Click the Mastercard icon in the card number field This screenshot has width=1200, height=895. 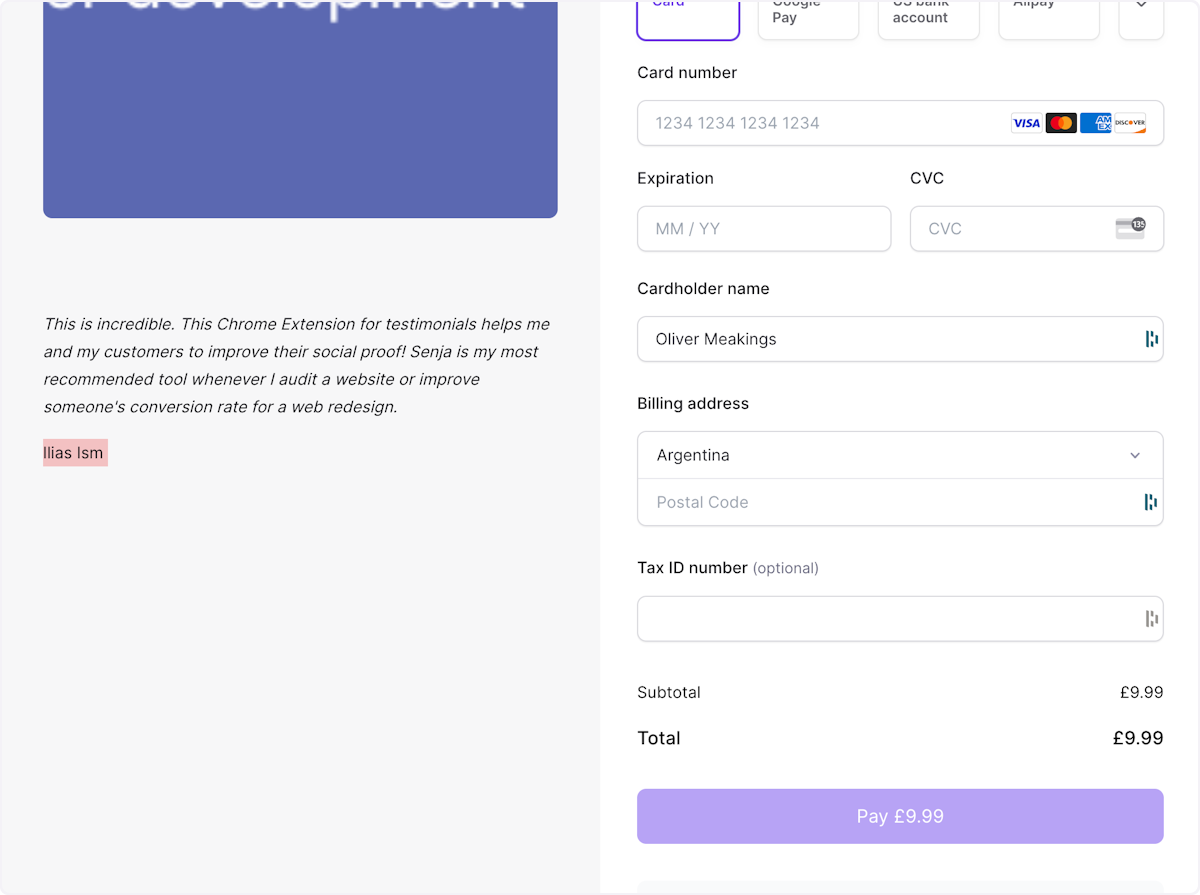click(1061, 122)
